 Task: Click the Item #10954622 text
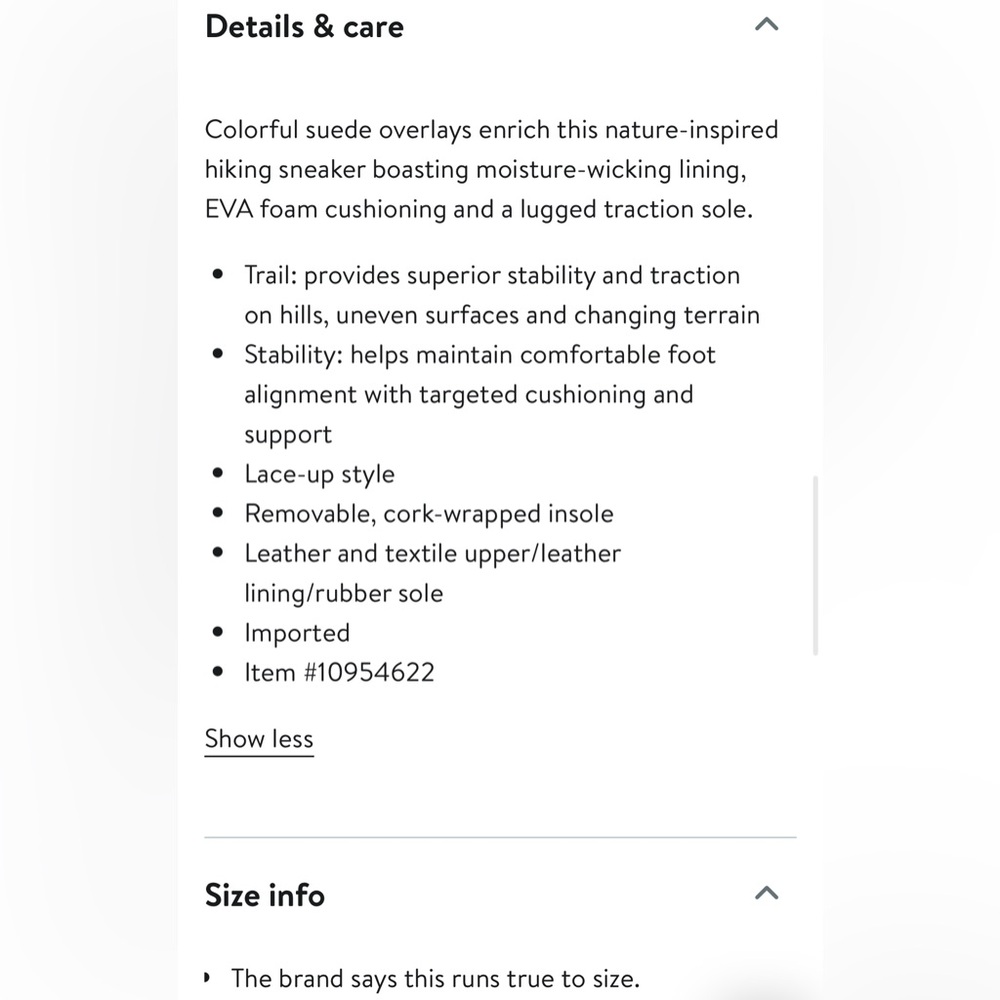coord(340,672)
